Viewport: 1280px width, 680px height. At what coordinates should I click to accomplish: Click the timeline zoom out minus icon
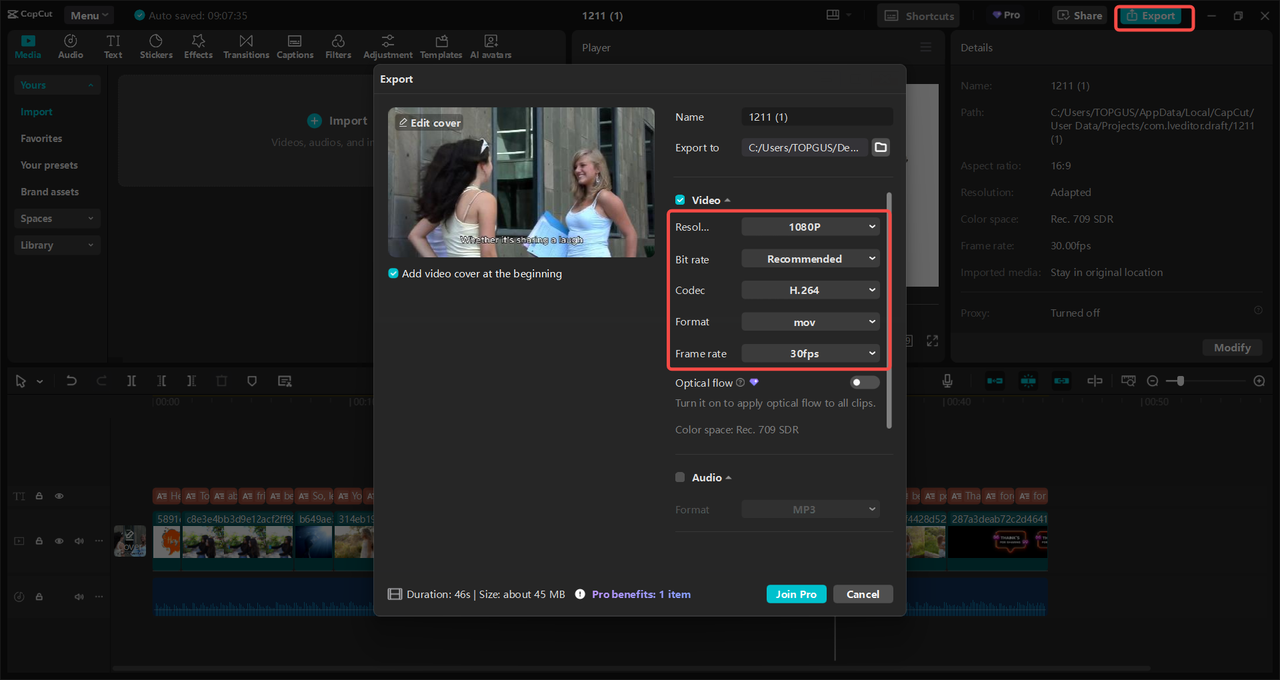point(1152,381)
